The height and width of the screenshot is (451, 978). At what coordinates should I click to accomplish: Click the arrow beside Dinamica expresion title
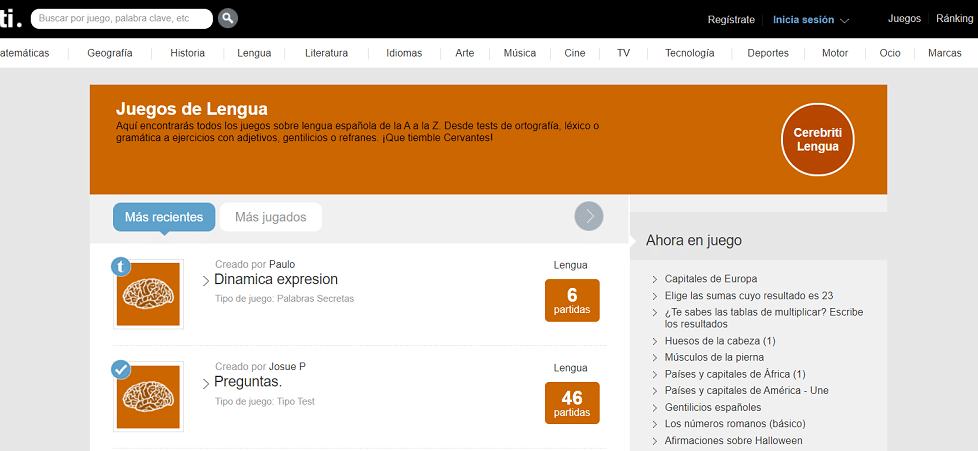(x=206, y=281)
